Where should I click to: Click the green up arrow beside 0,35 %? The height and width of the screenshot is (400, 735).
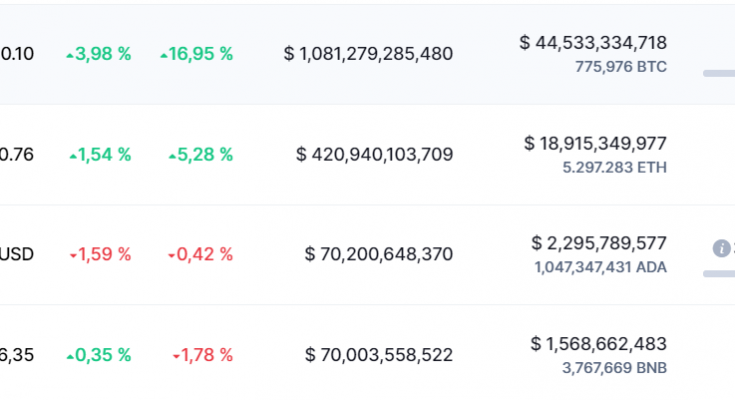[x=70, y=357]
